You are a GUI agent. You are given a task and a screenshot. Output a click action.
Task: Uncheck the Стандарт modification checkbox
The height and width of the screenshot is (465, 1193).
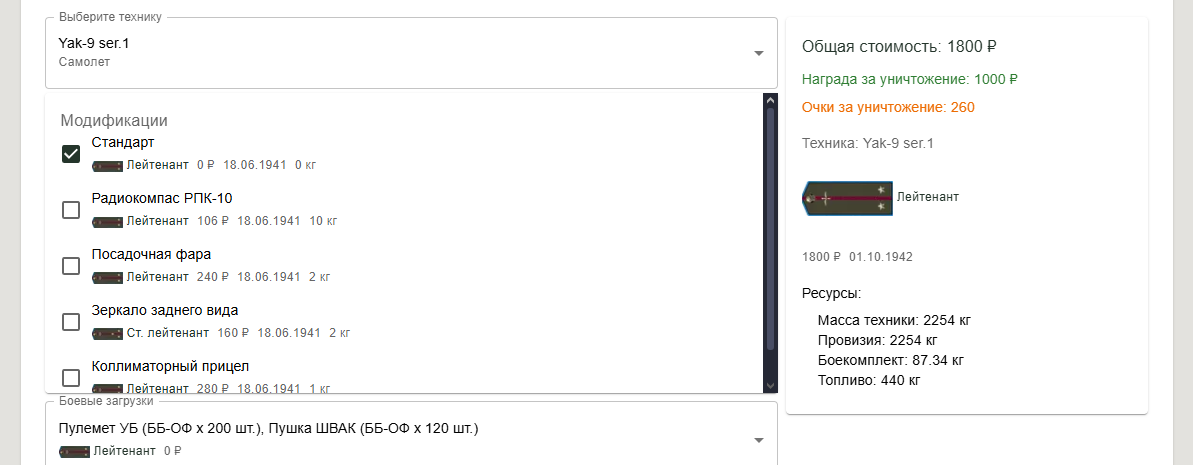coord(71,154)
